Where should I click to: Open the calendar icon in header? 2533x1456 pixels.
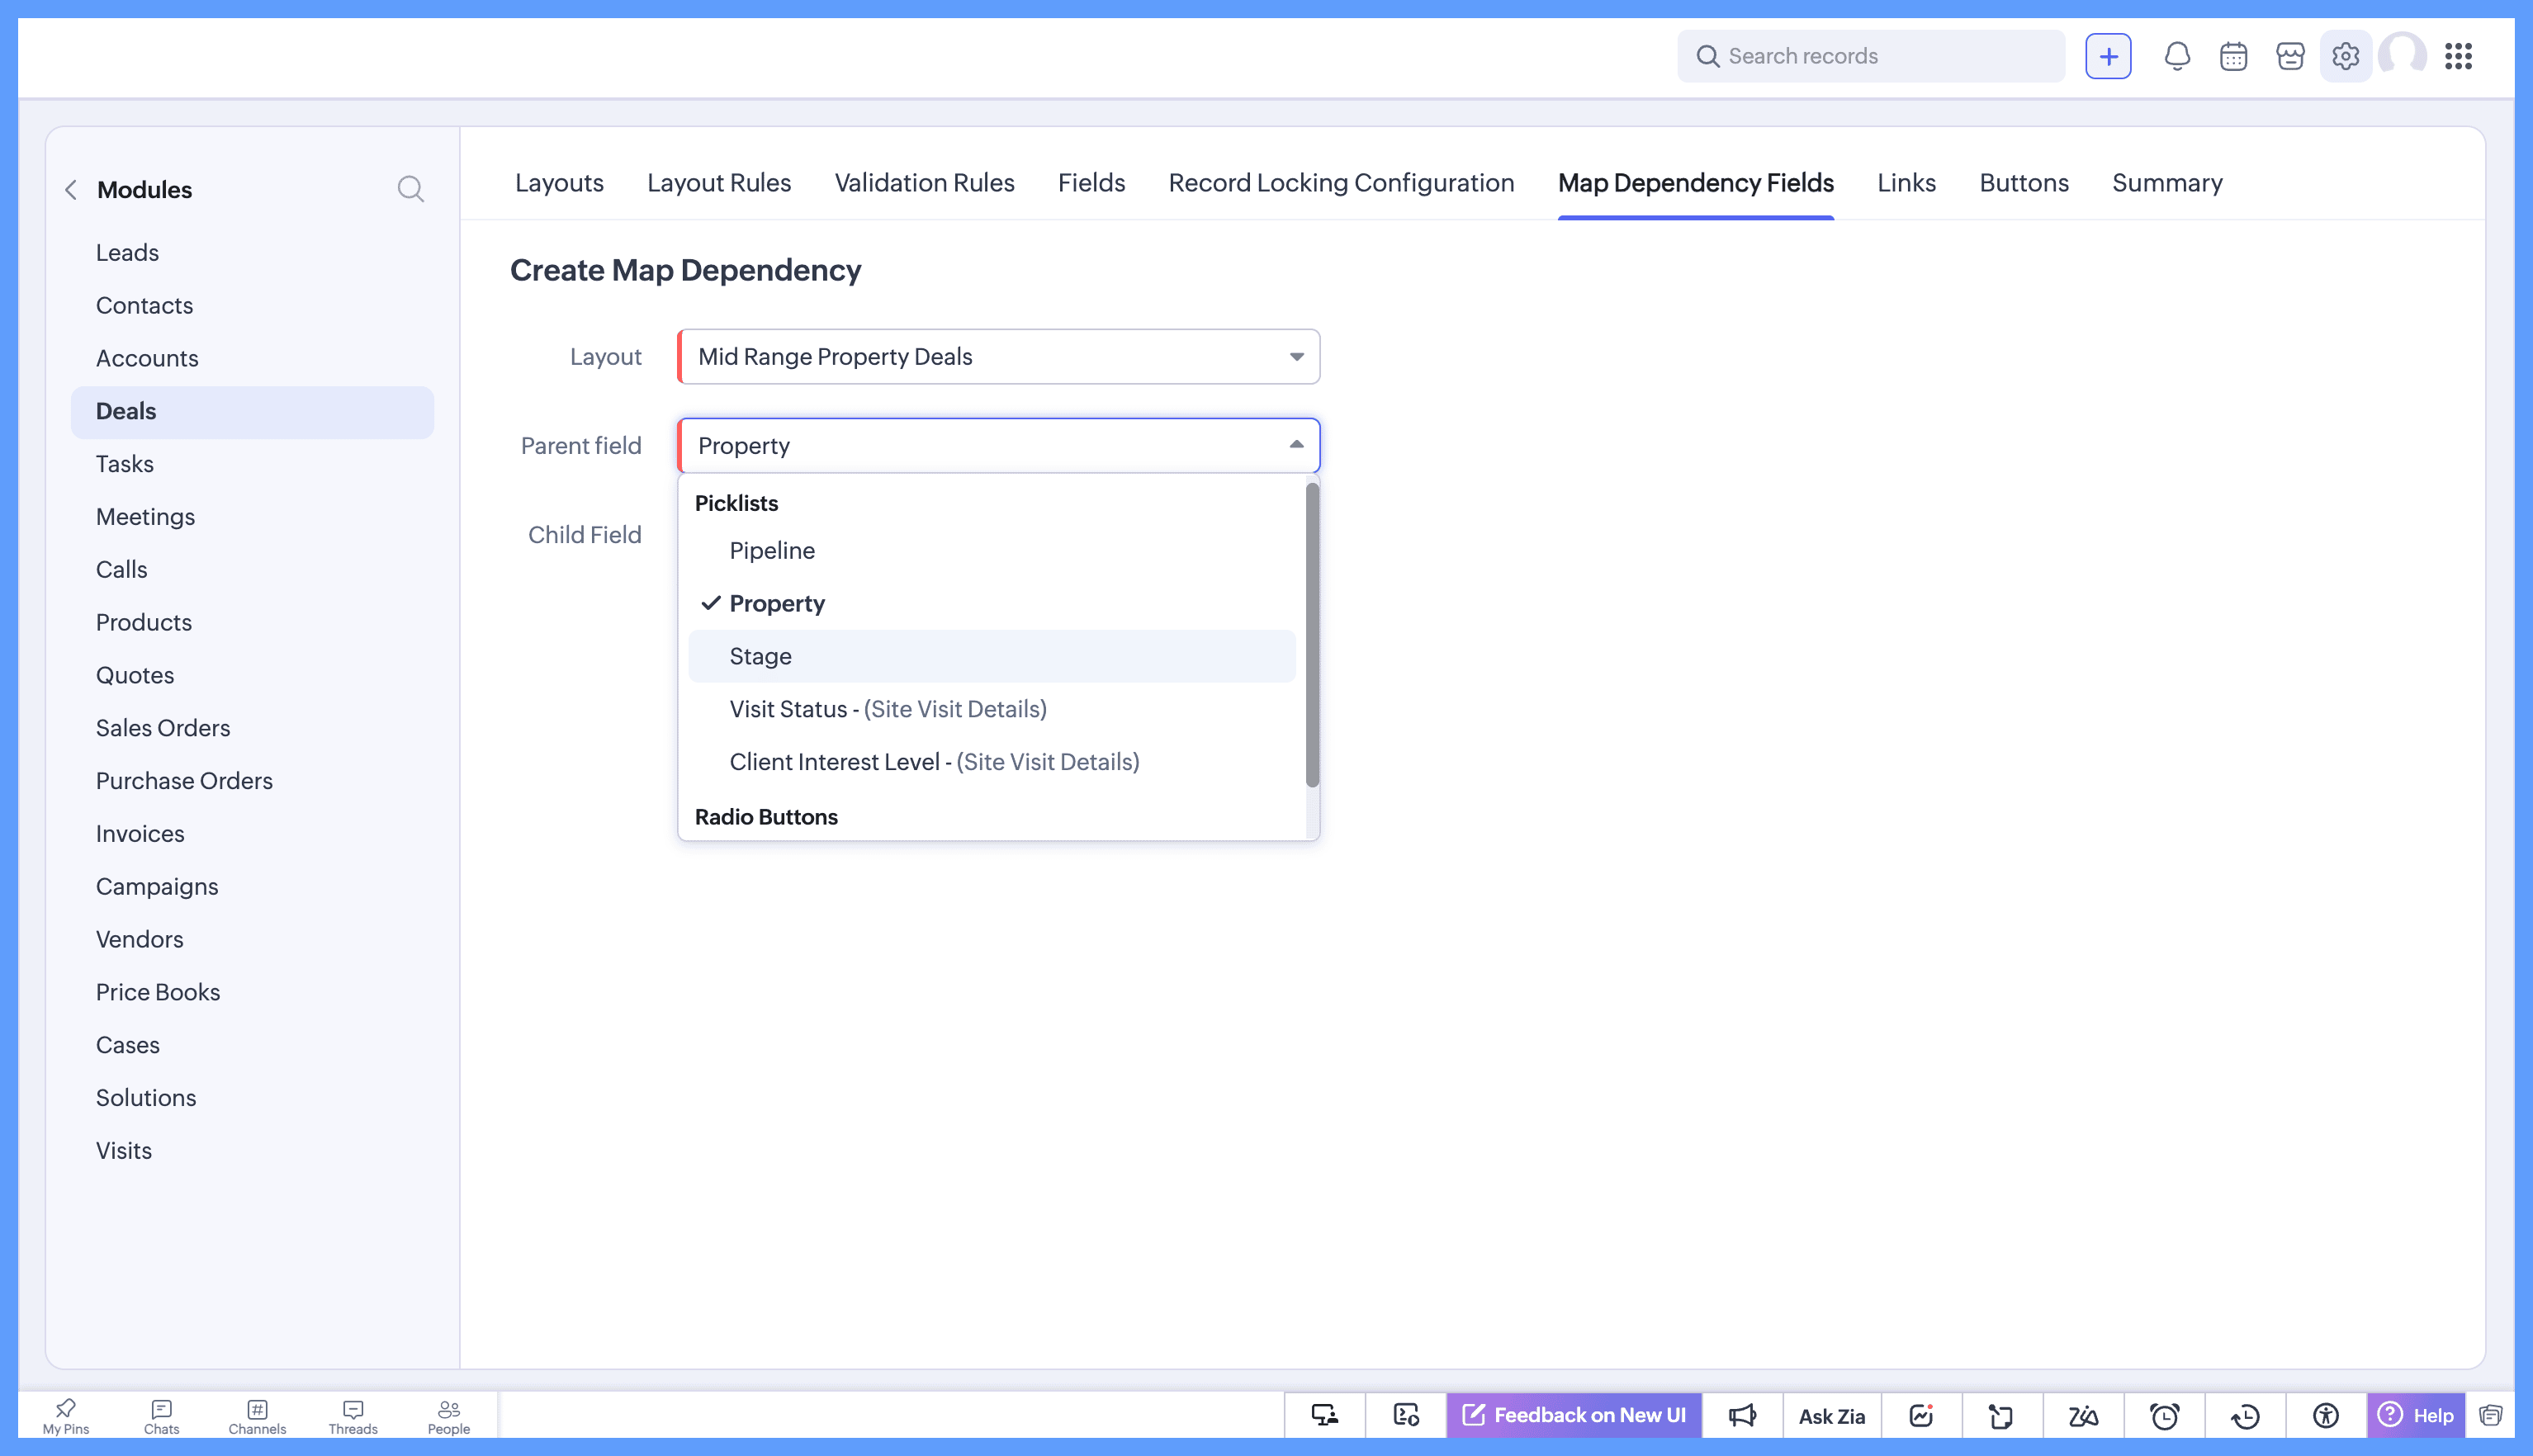point(2233,56)
